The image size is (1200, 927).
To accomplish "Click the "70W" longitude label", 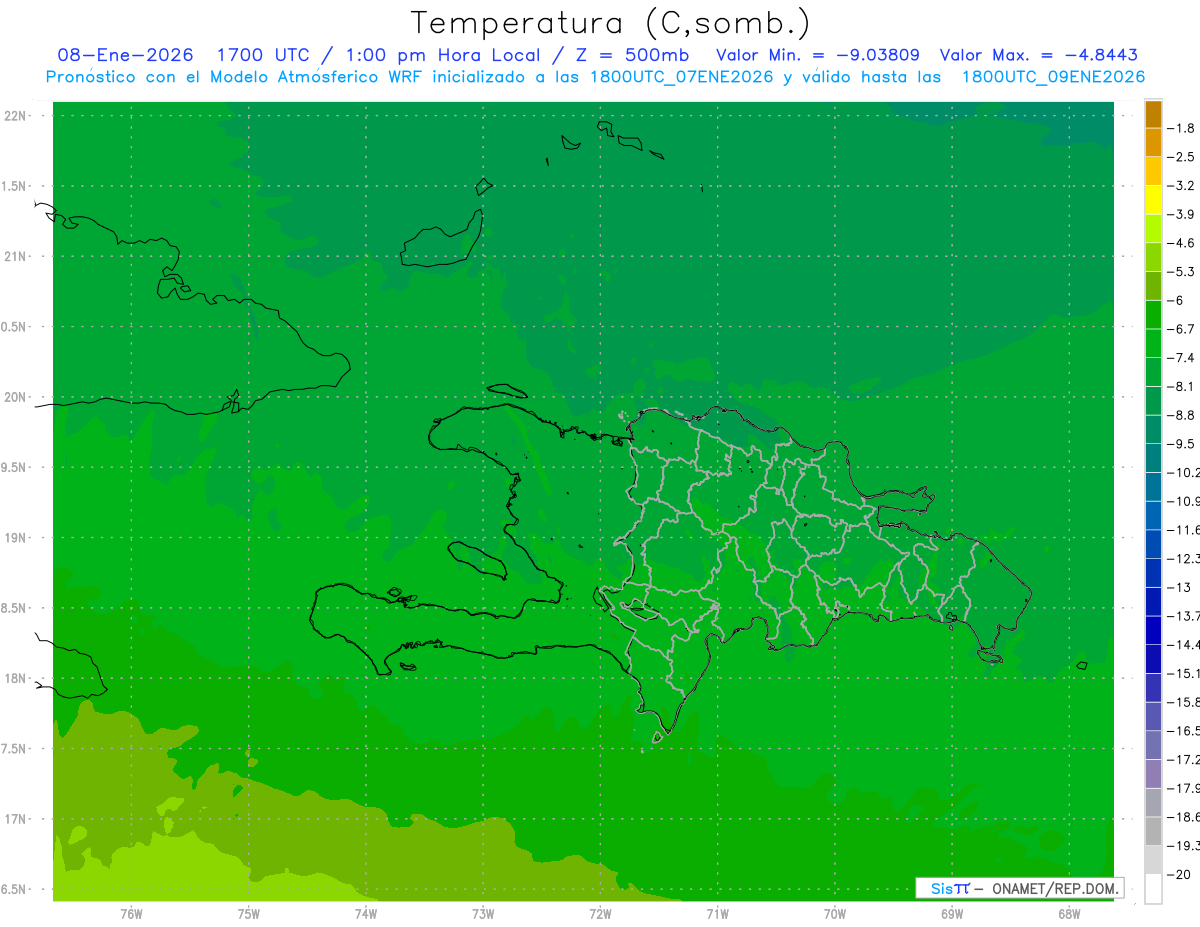I will [835, 914].
